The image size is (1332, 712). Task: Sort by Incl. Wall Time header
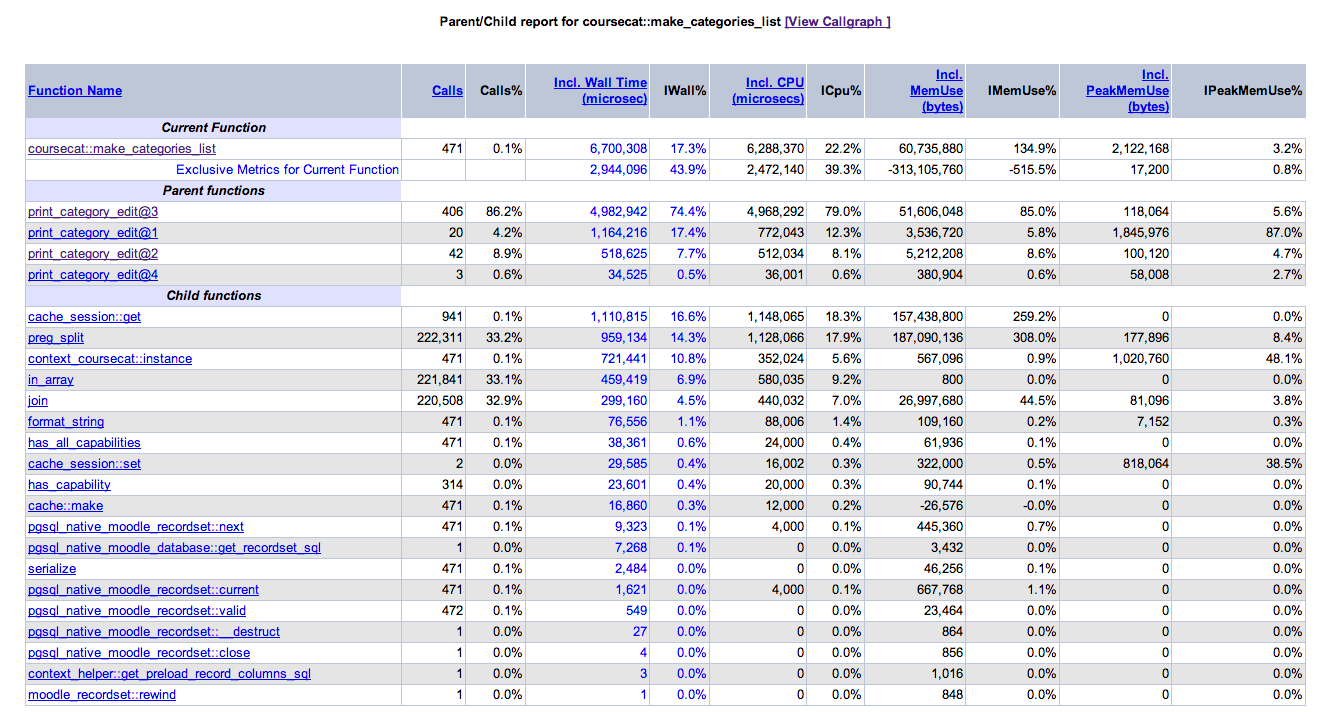[x=600, y=90]
